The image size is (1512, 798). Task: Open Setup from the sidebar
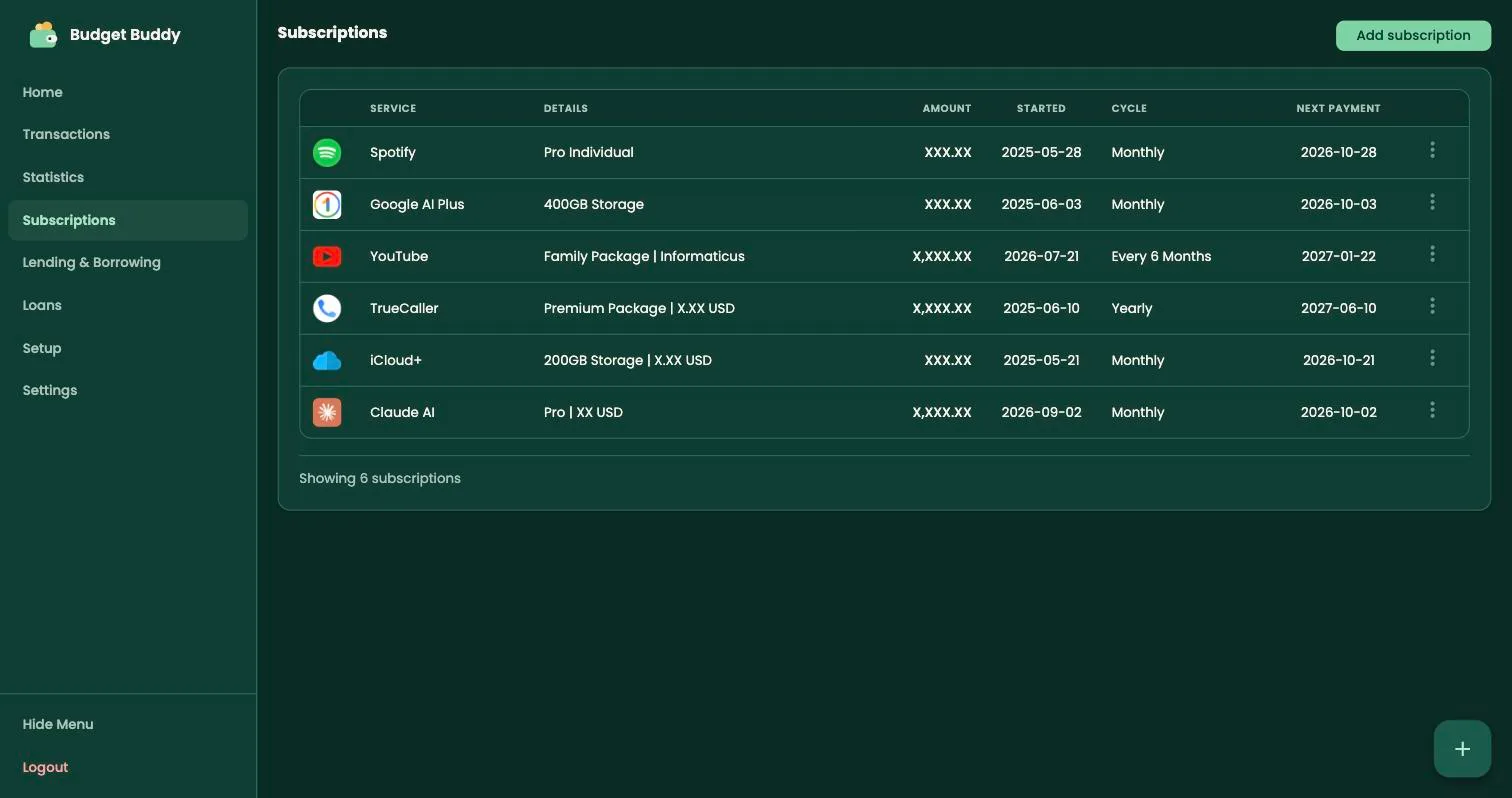click(128, 348)
